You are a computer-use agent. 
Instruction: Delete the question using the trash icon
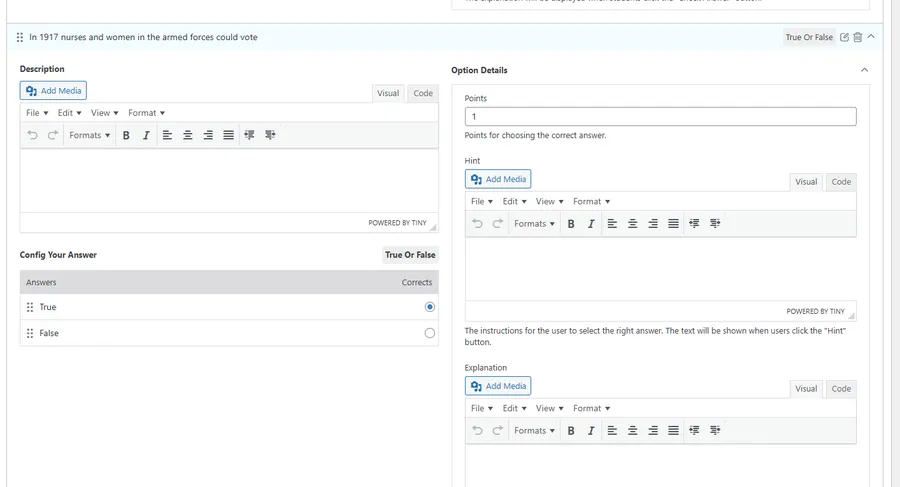(857, 37)
